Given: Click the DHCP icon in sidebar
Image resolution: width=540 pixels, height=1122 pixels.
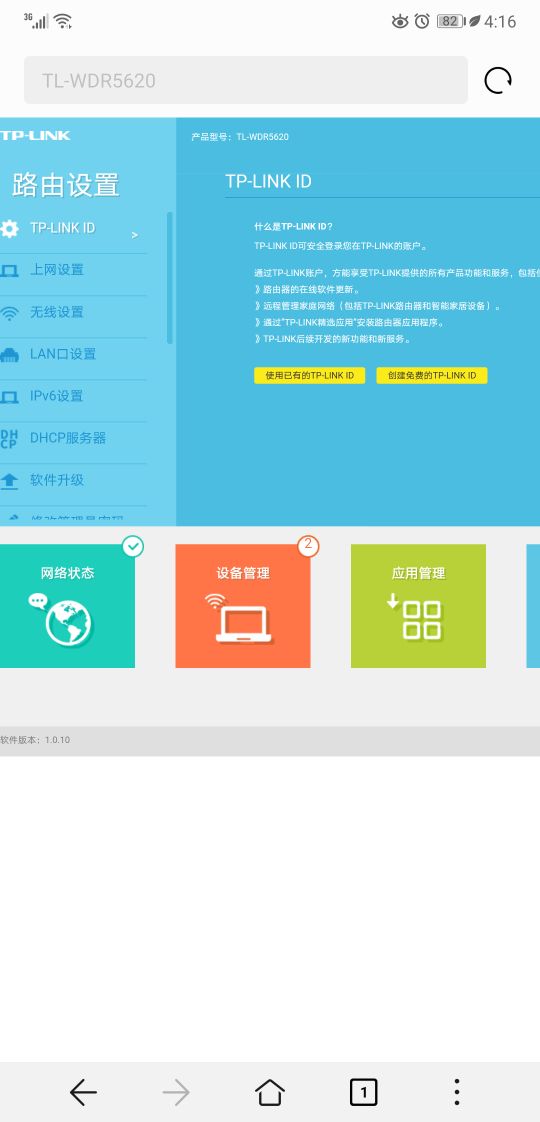Looking at the screenshot, I should pyautogui.click(x=9, y=439).
